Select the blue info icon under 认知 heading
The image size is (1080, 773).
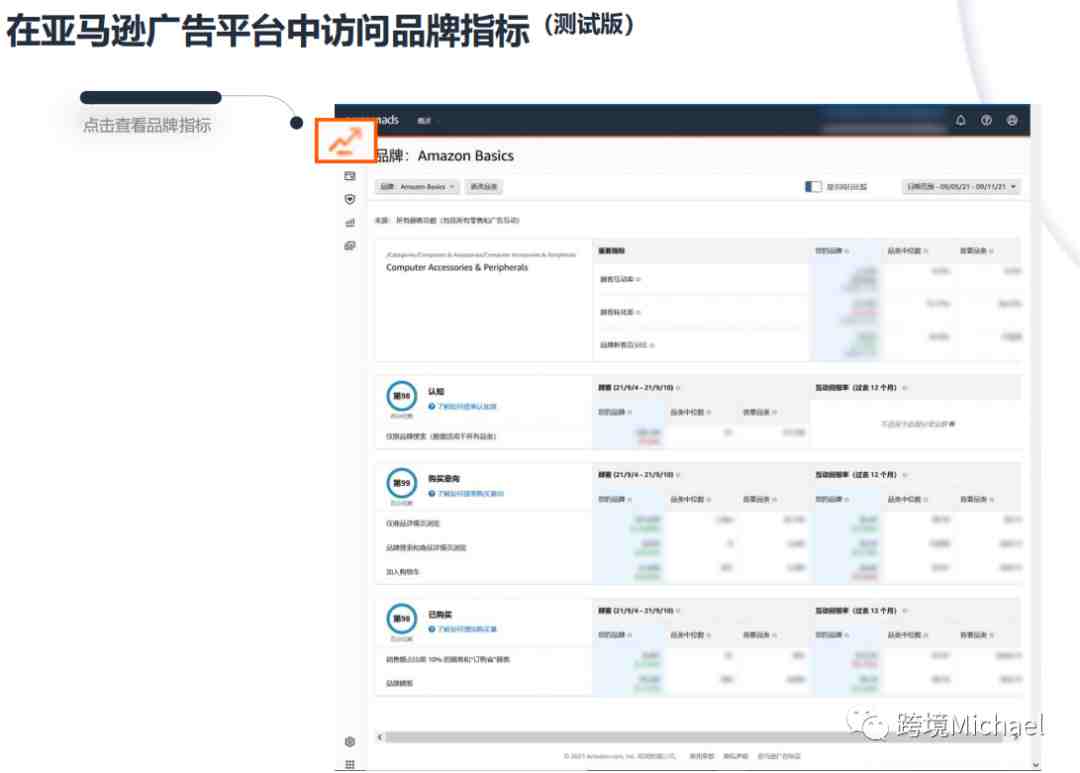tap(432, 406)
